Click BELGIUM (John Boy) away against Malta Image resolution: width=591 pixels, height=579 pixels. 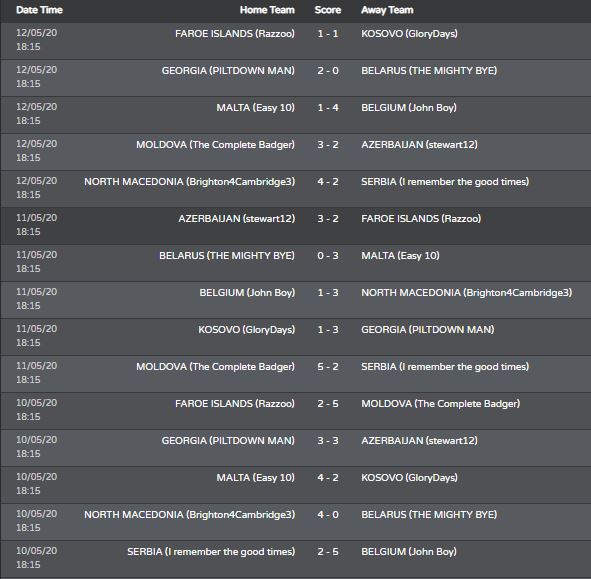pos(409,107)
